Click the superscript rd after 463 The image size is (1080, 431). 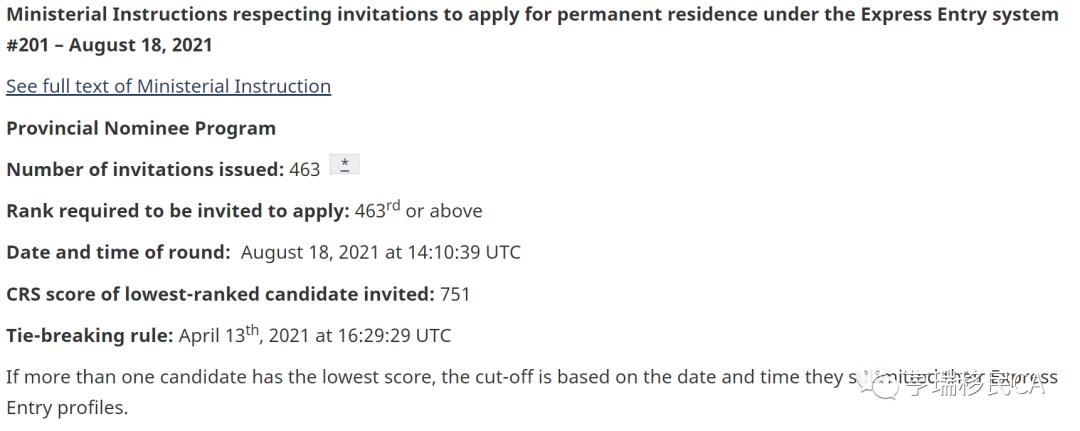click(x=393, y=205)
